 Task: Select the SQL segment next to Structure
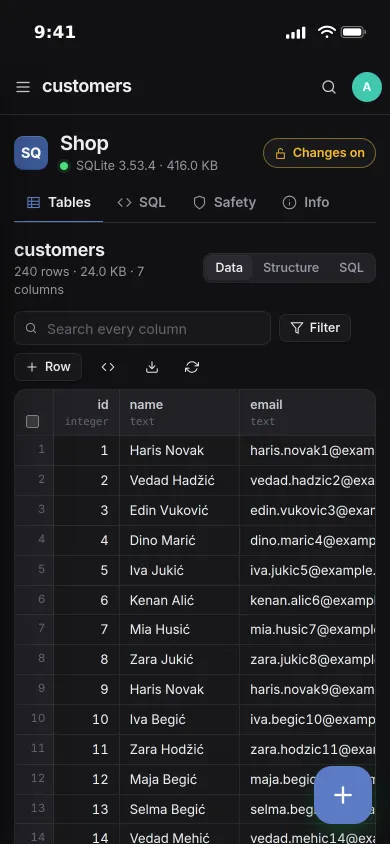[351, 268]
